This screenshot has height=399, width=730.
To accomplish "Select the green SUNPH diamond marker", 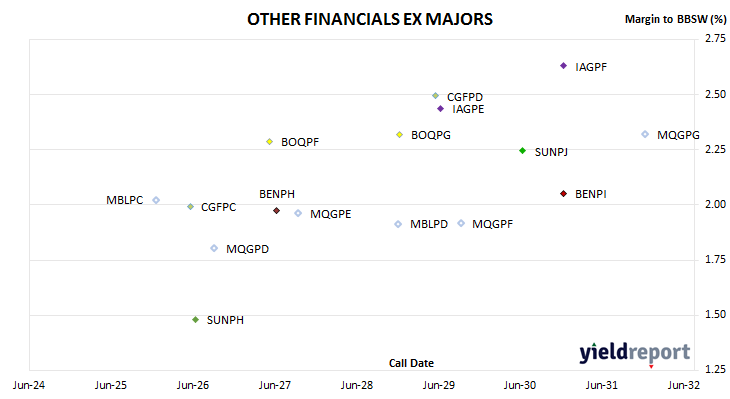I will 196,320.
